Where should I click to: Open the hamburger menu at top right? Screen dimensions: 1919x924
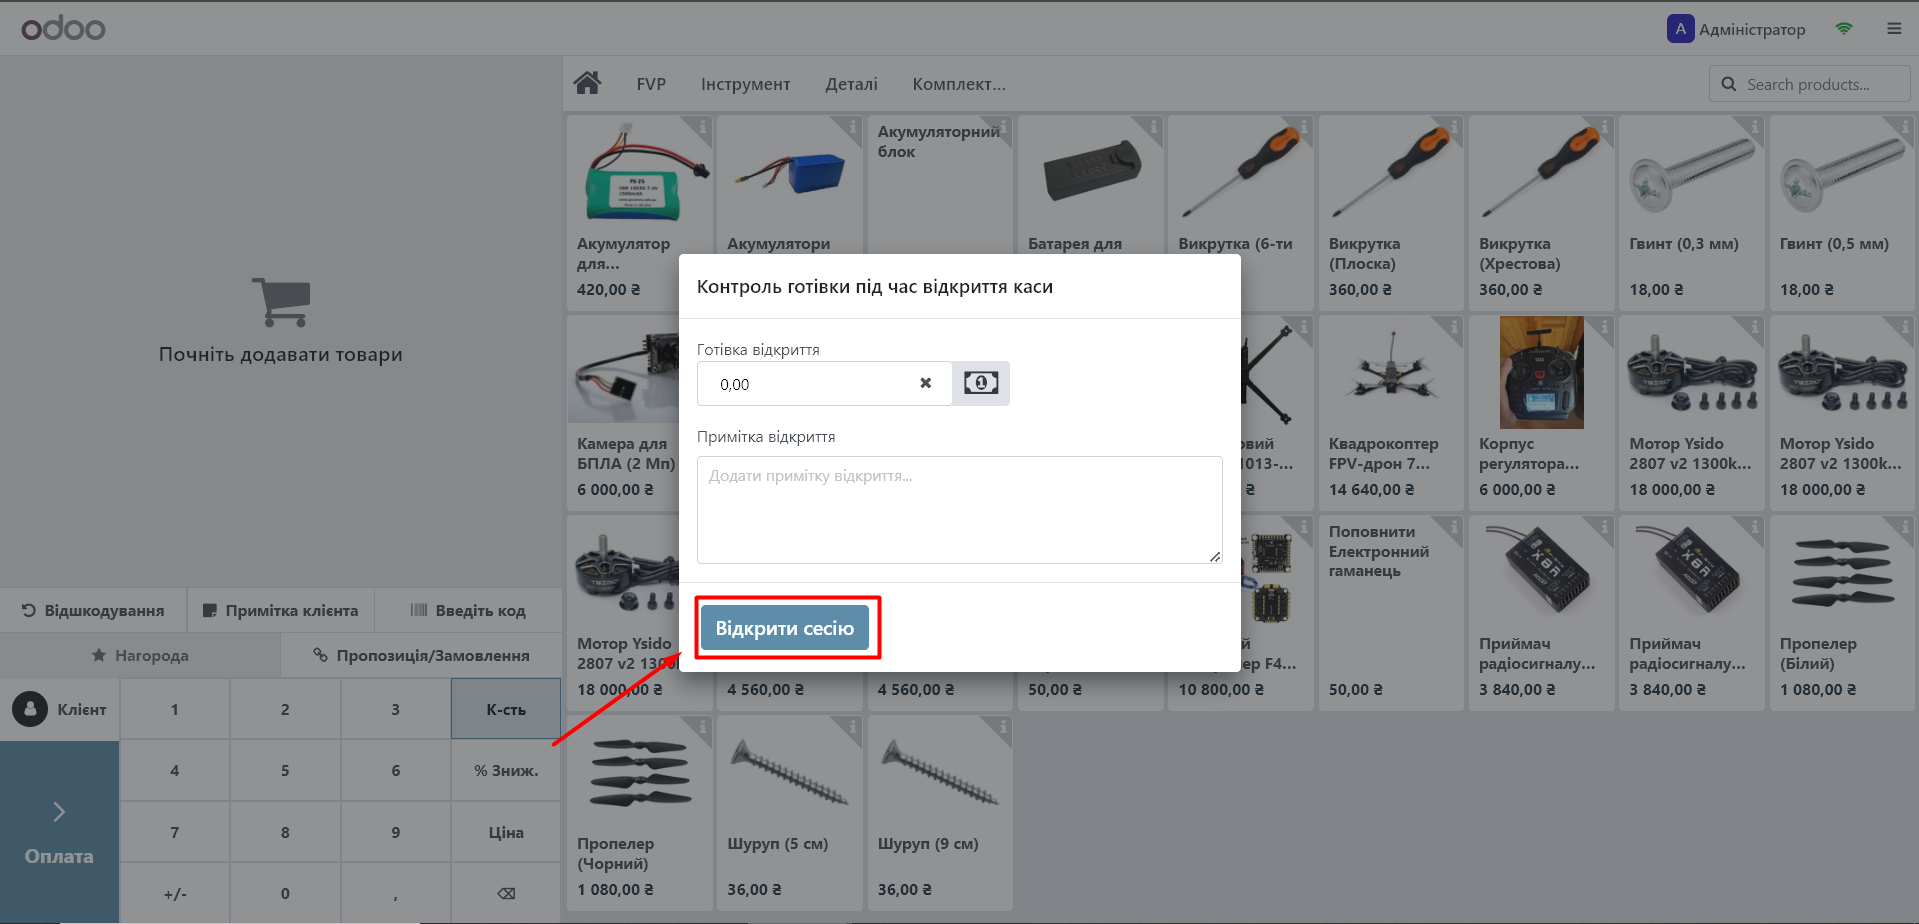pos(1894,29)
